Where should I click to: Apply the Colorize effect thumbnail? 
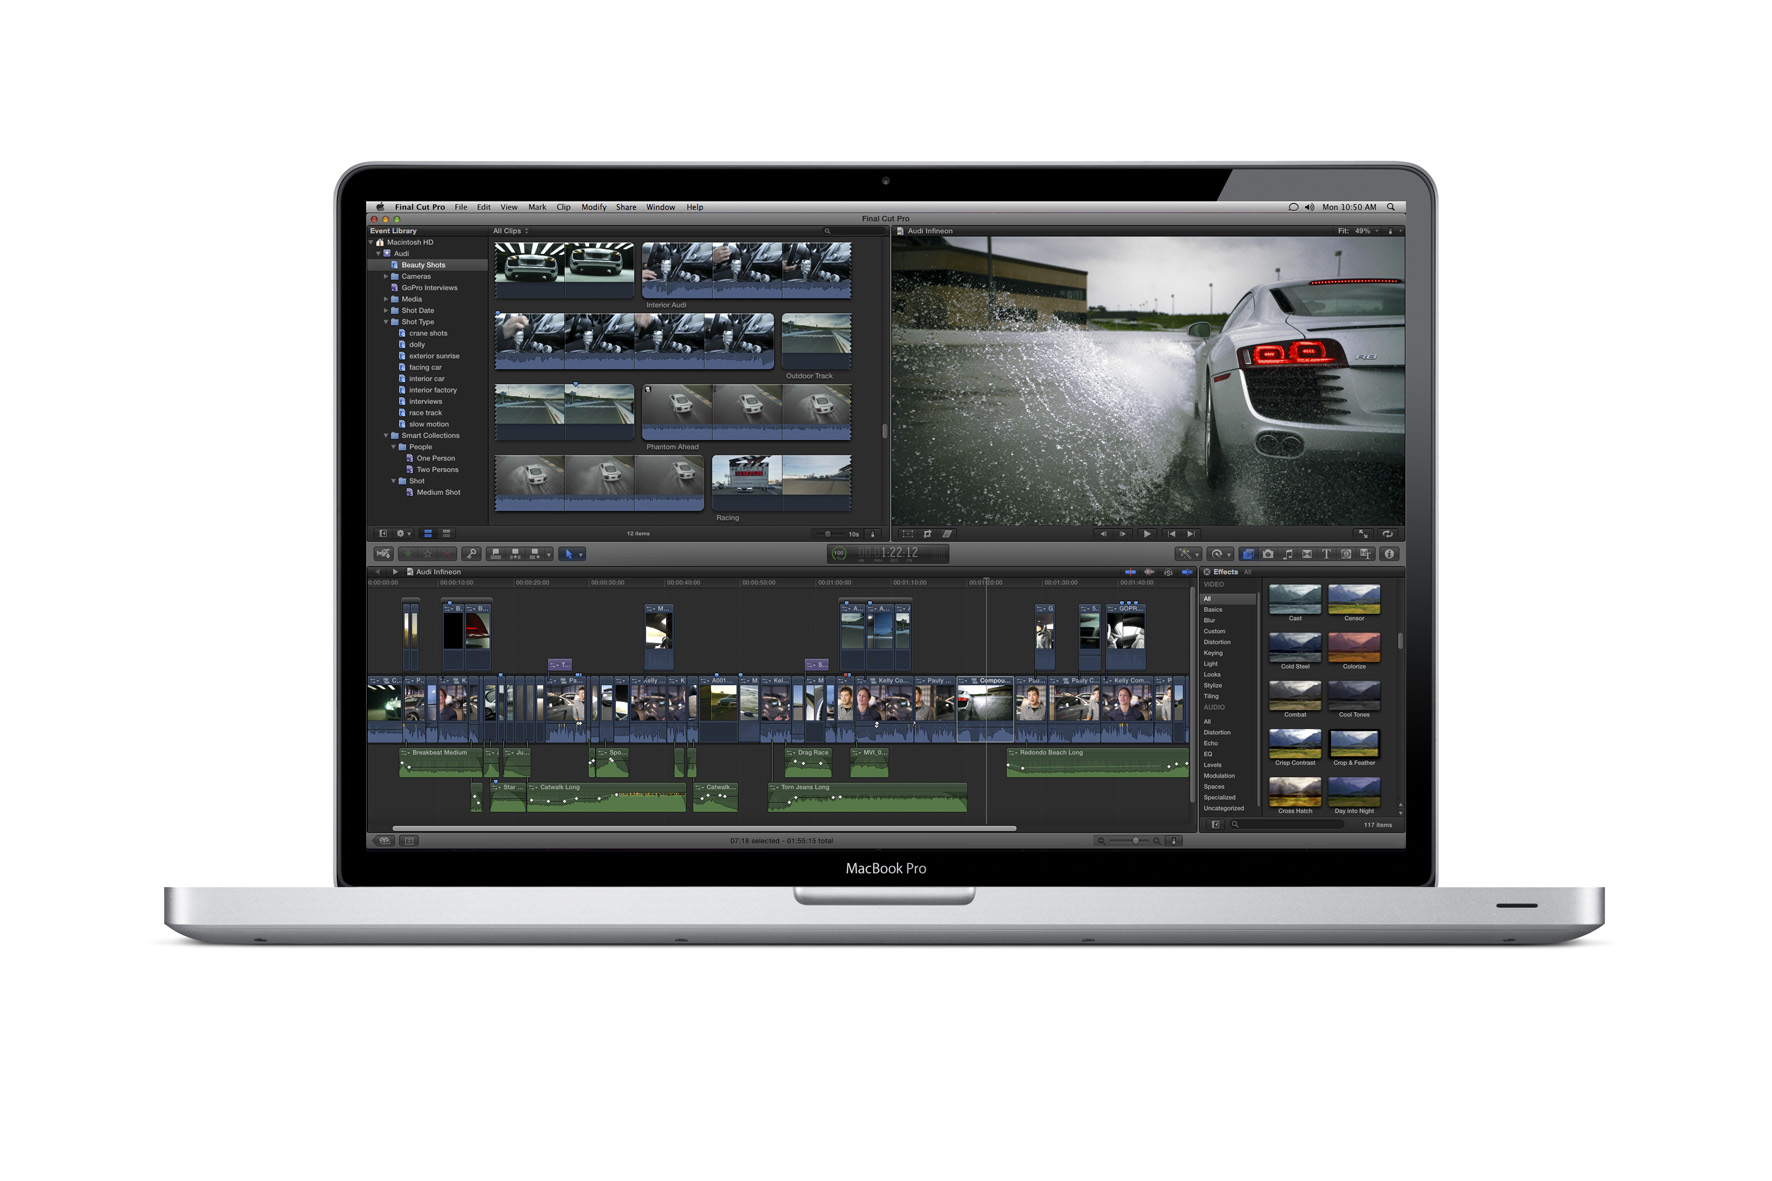tap(1354, 648)
